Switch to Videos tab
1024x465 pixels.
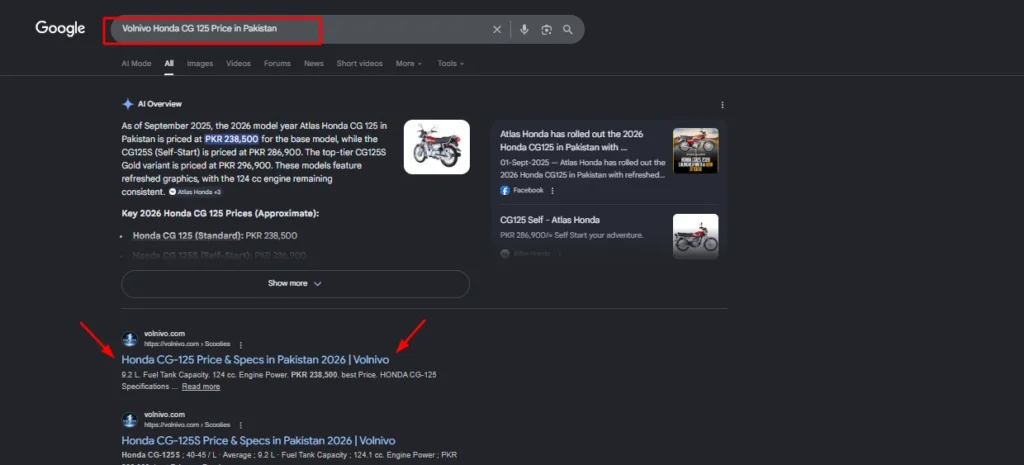tap(238, 63)
